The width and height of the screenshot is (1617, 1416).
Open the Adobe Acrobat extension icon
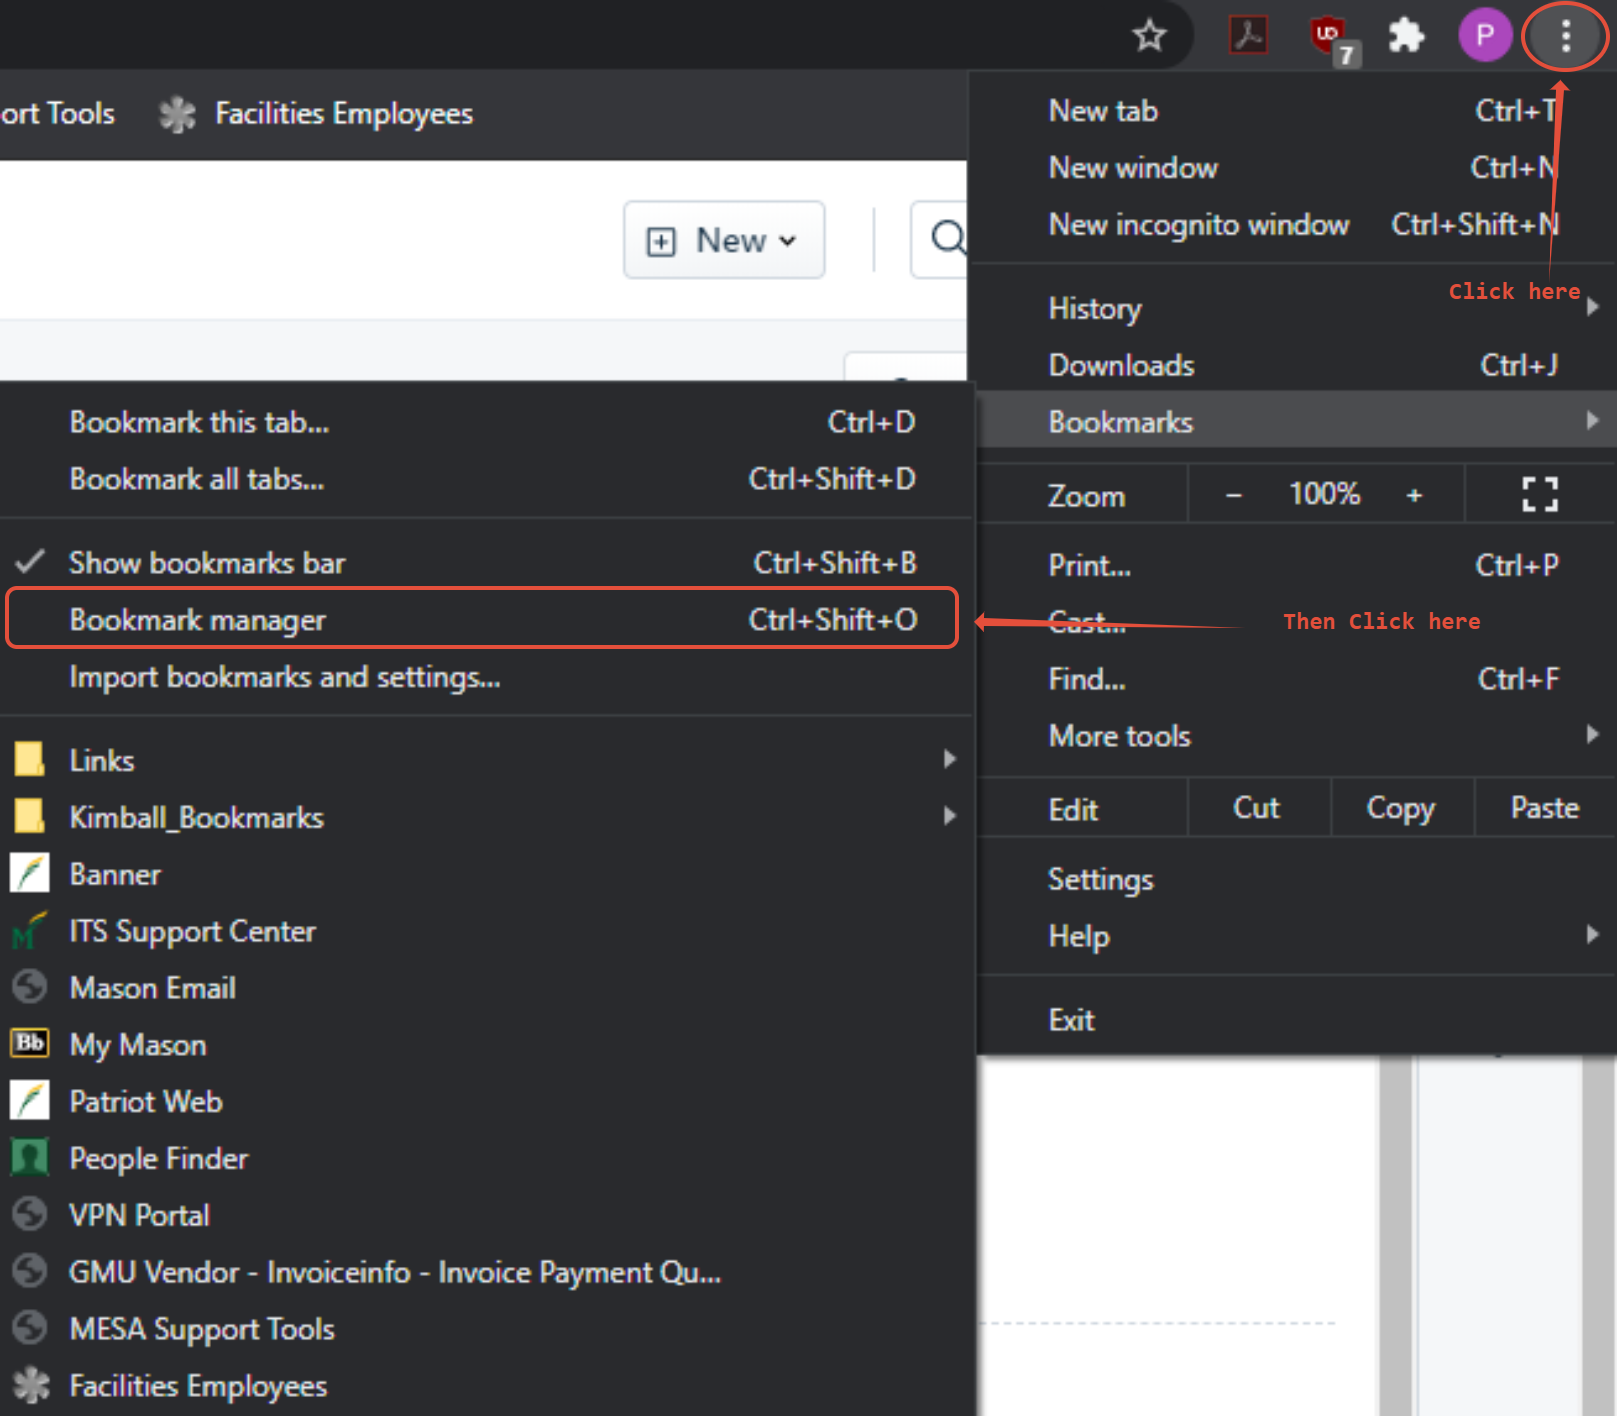(1248, 36)
